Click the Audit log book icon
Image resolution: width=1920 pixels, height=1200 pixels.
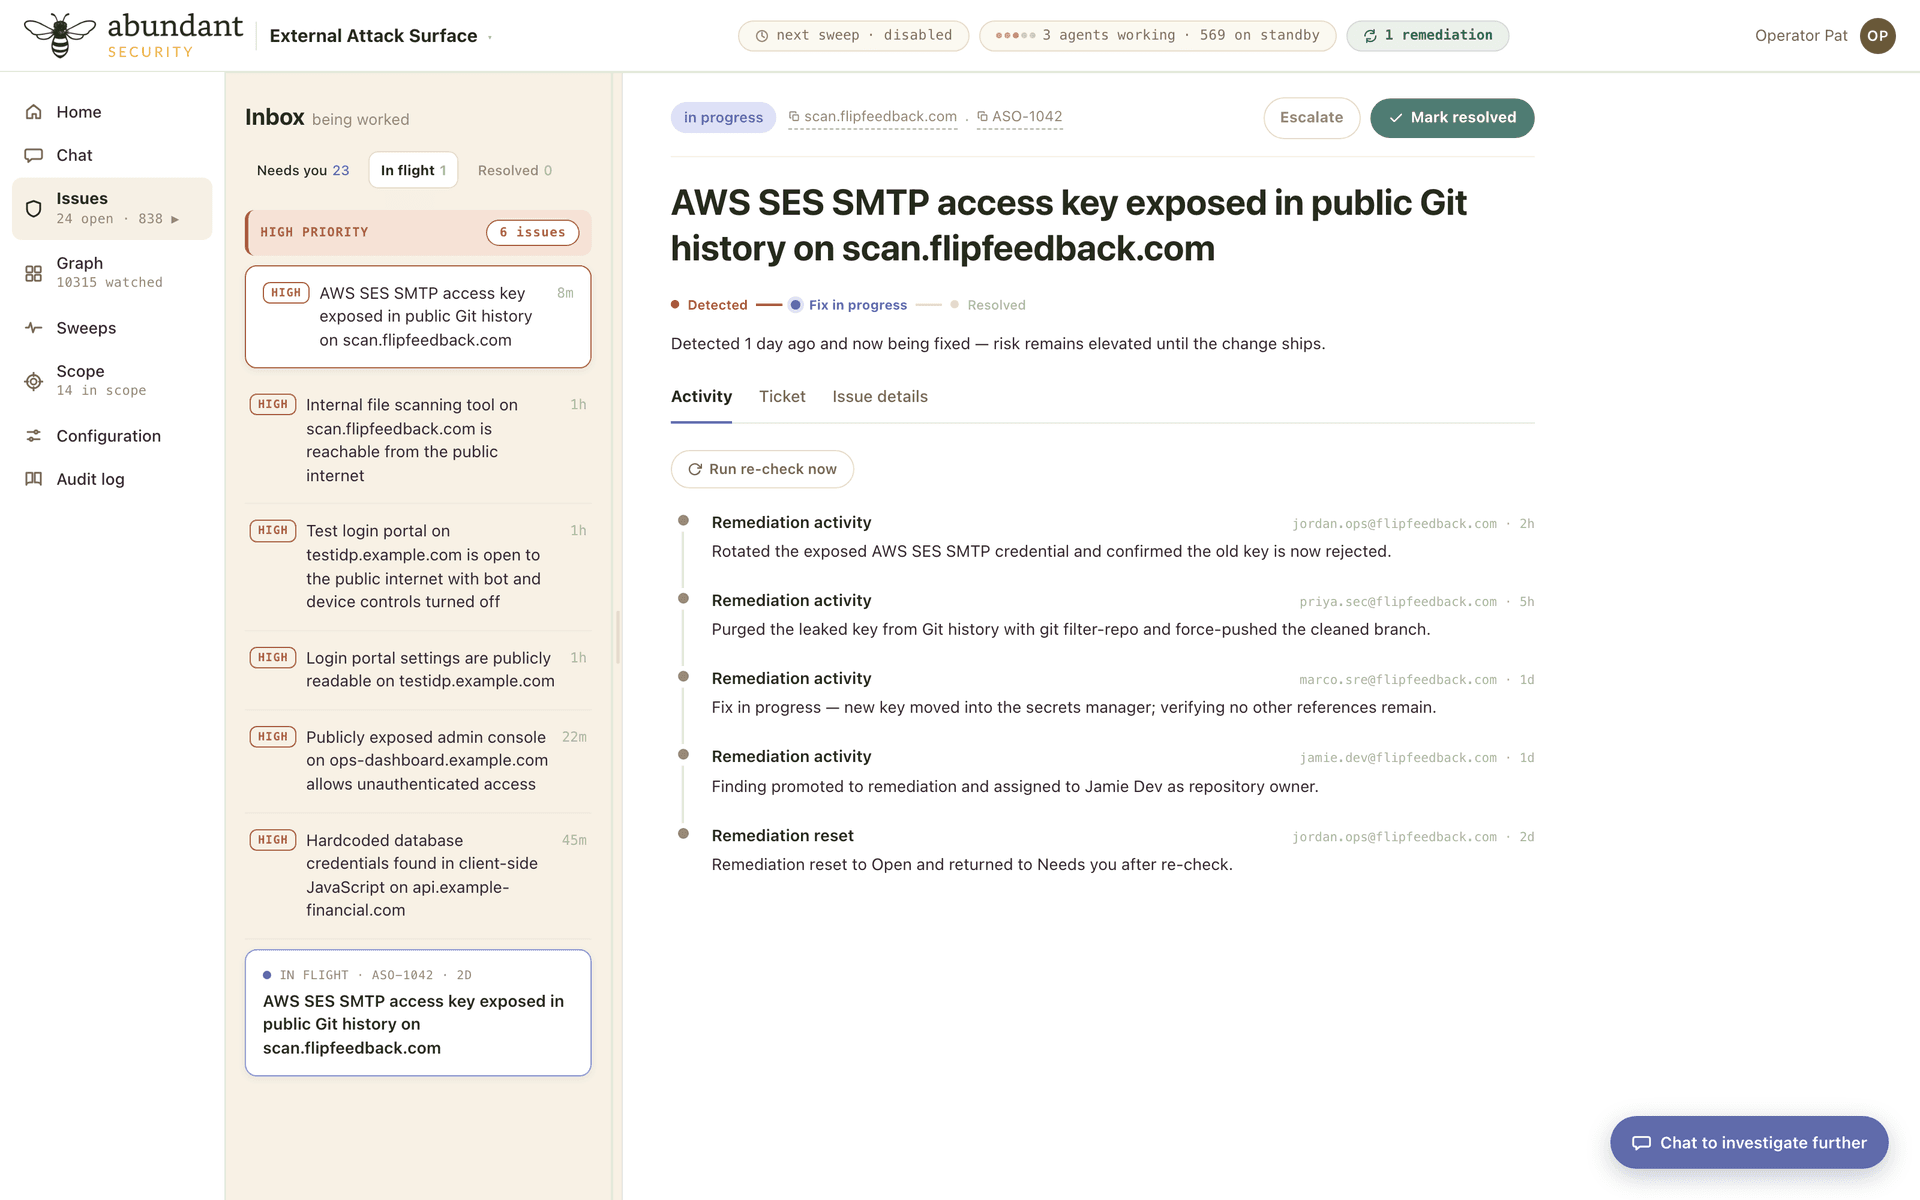[34, 479]
